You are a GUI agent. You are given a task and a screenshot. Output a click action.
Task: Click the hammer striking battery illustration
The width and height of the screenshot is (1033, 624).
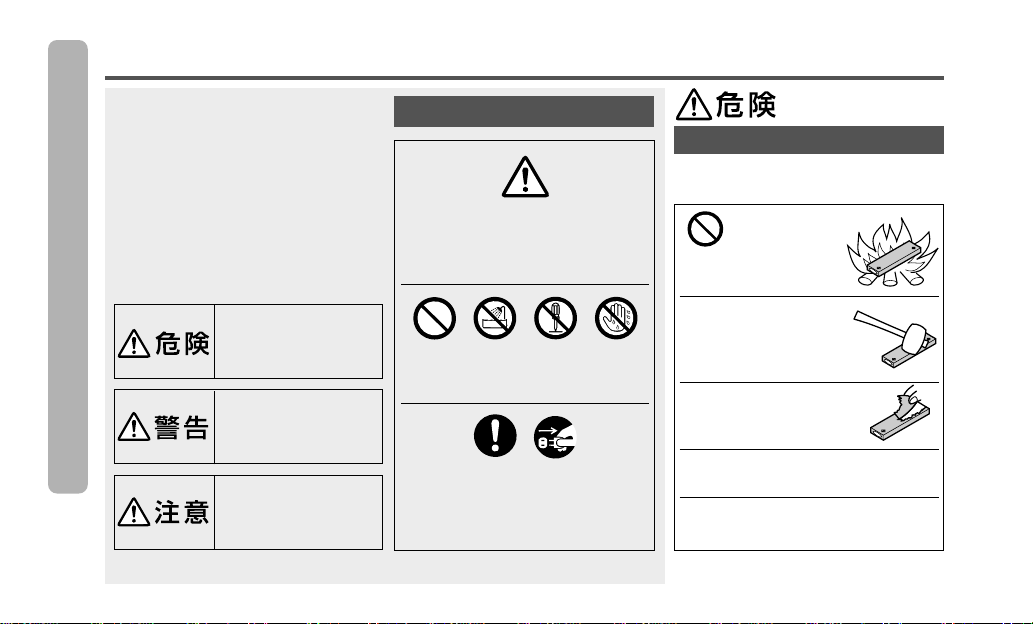tap(895, 338)
